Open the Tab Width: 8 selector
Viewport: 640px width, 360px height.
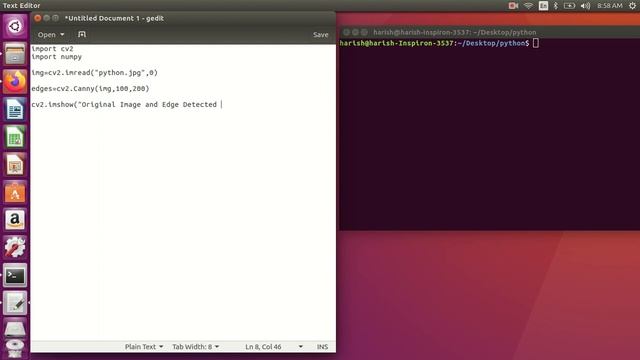click(x=196, y=347)
